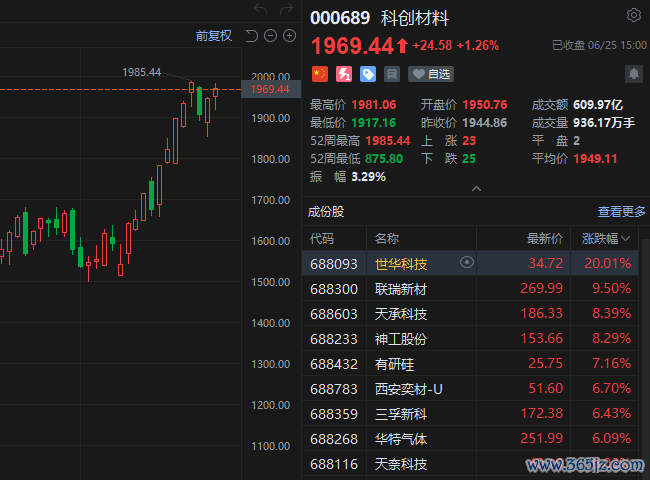Click 昨收价 value 1944.86
Image resolution: width=650 pixels, height=480 pixels.
(x=485, y=123)
